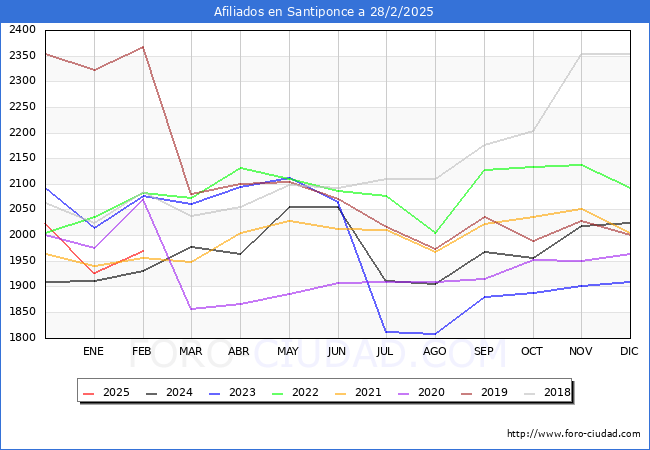Click the 2022 line peak at ABR

click(241, 168)
